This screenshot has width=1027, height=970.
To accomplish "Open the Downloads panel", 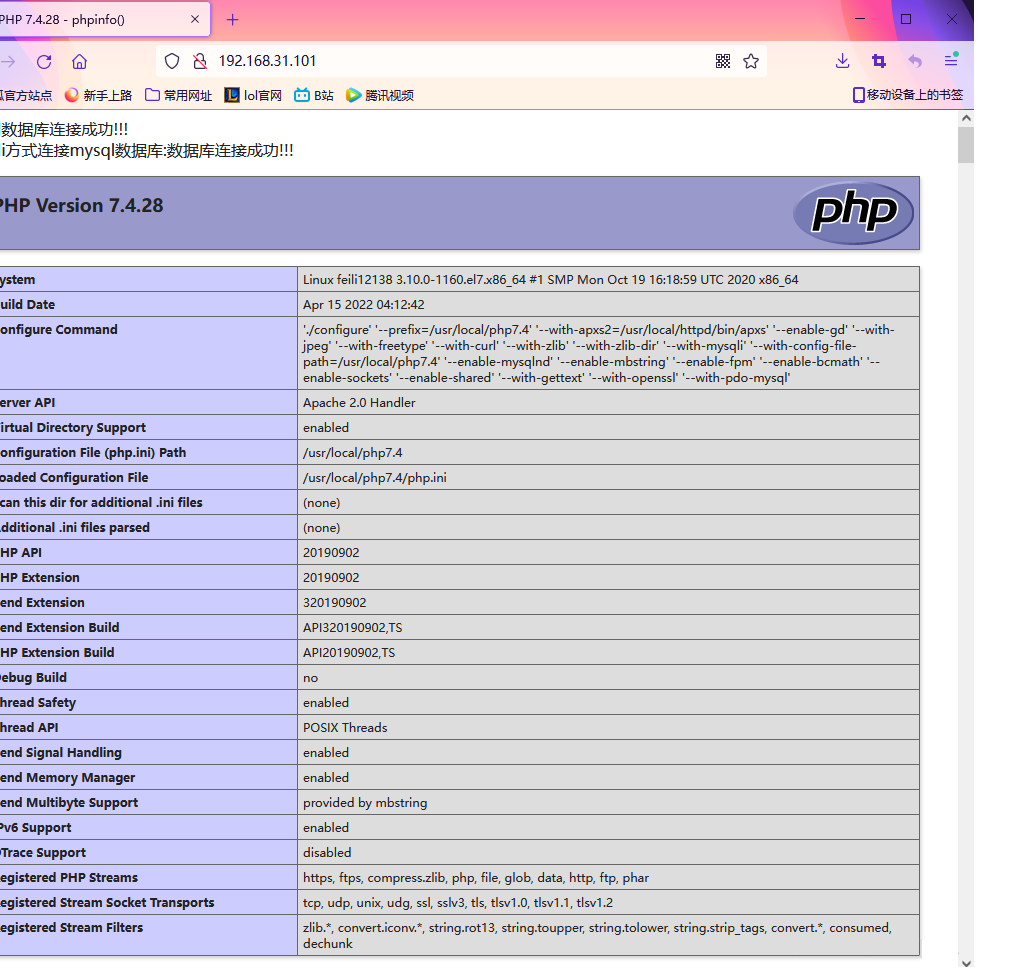I will coord(842,61).
